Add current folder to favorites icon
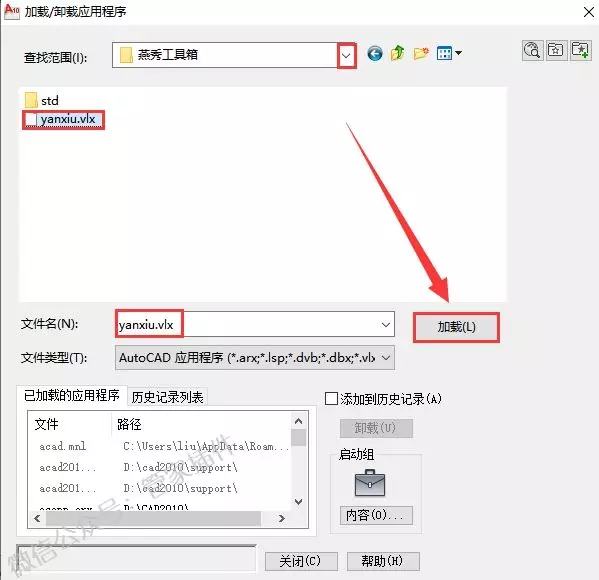The width and height of the screenshot is (599, 580). tap(580, 50)
